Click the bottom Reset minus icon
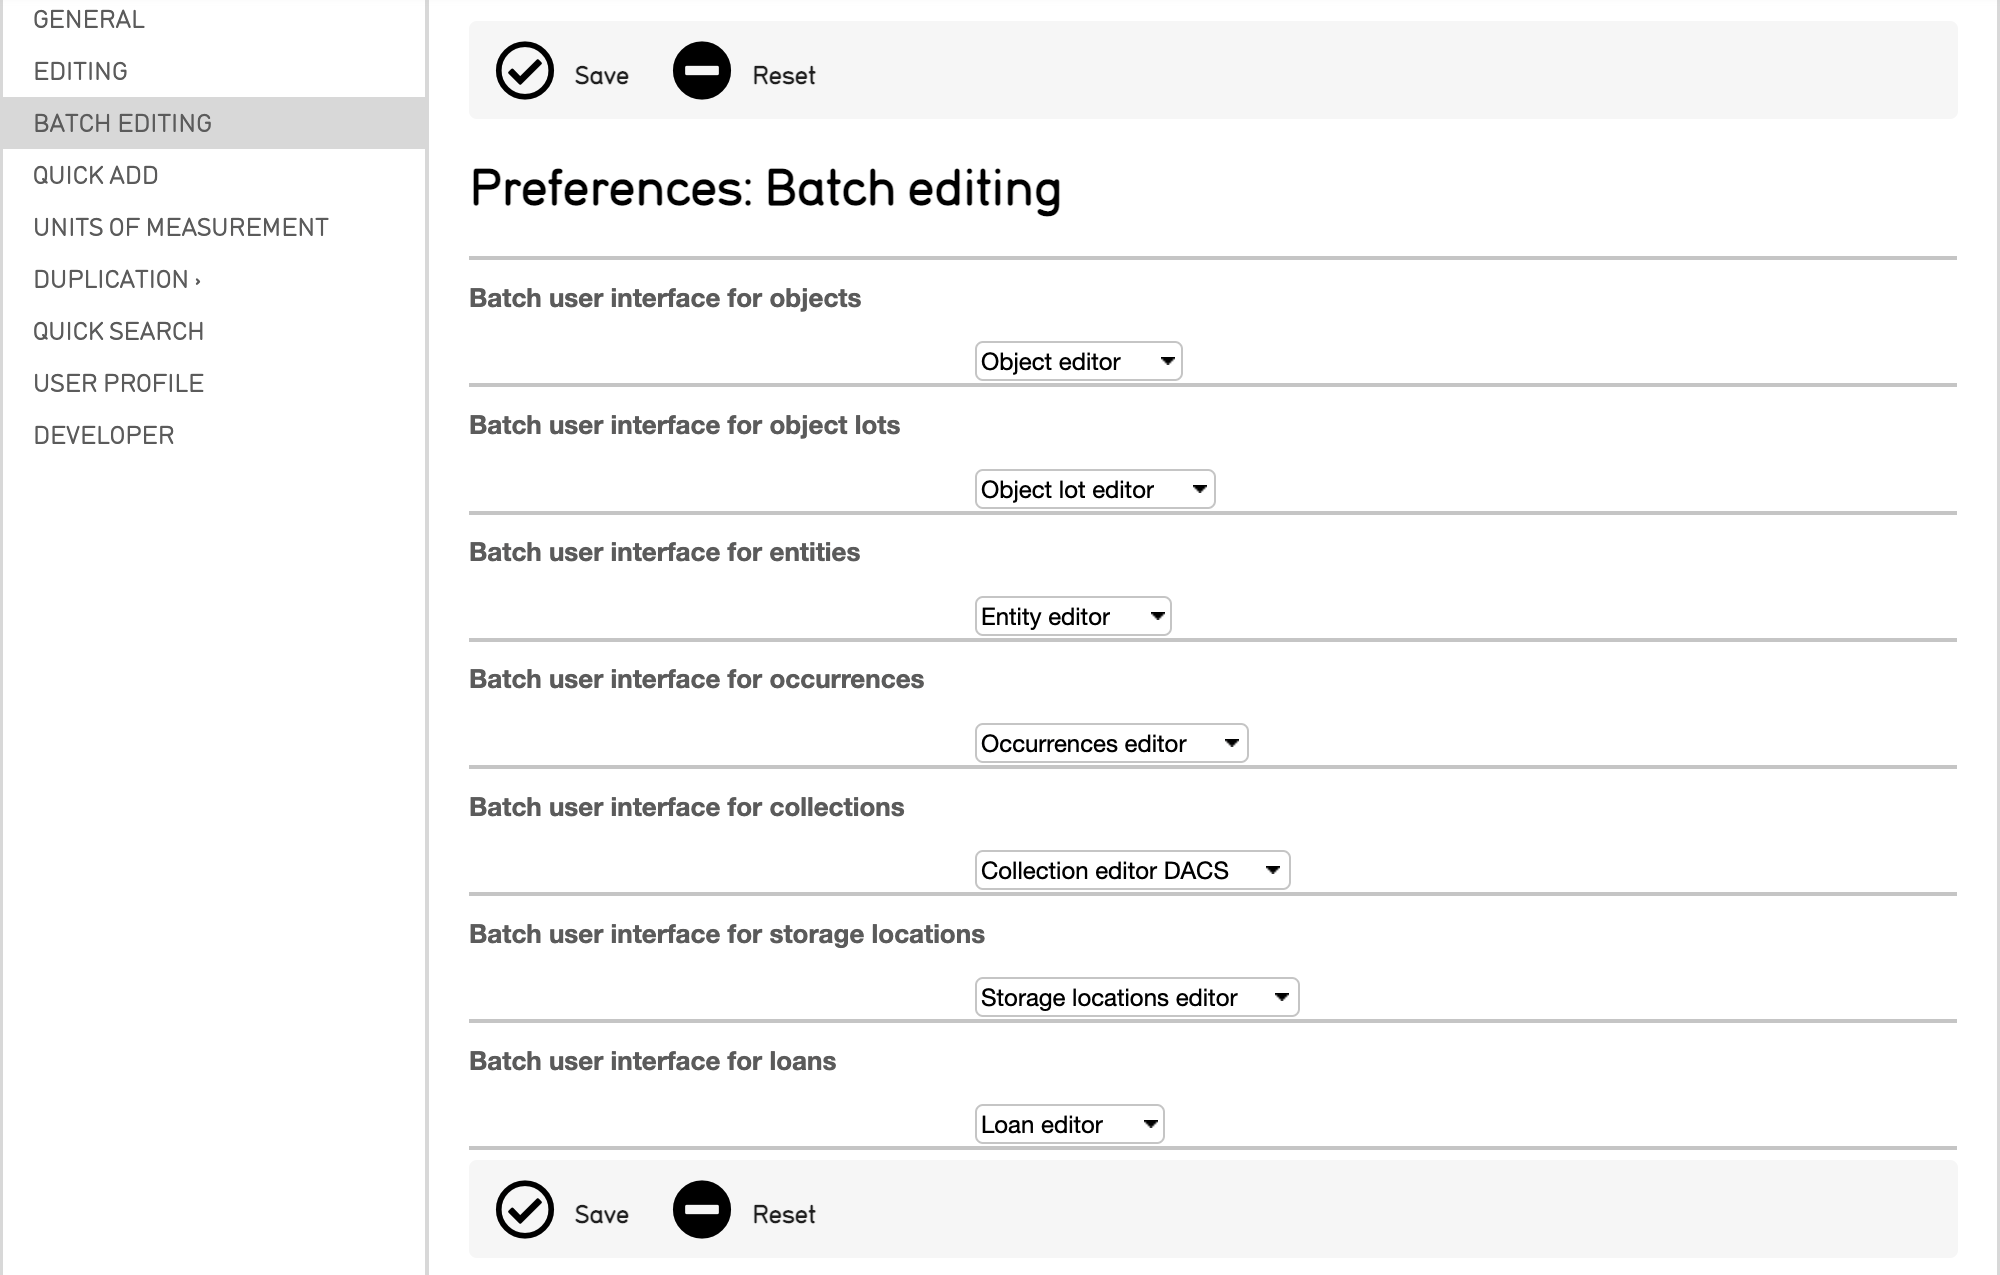 [x=702, y=1210]
